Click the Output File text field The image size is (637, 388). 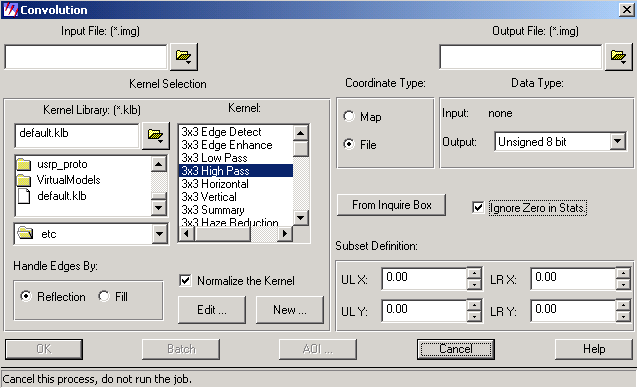[x=520, y=57]
